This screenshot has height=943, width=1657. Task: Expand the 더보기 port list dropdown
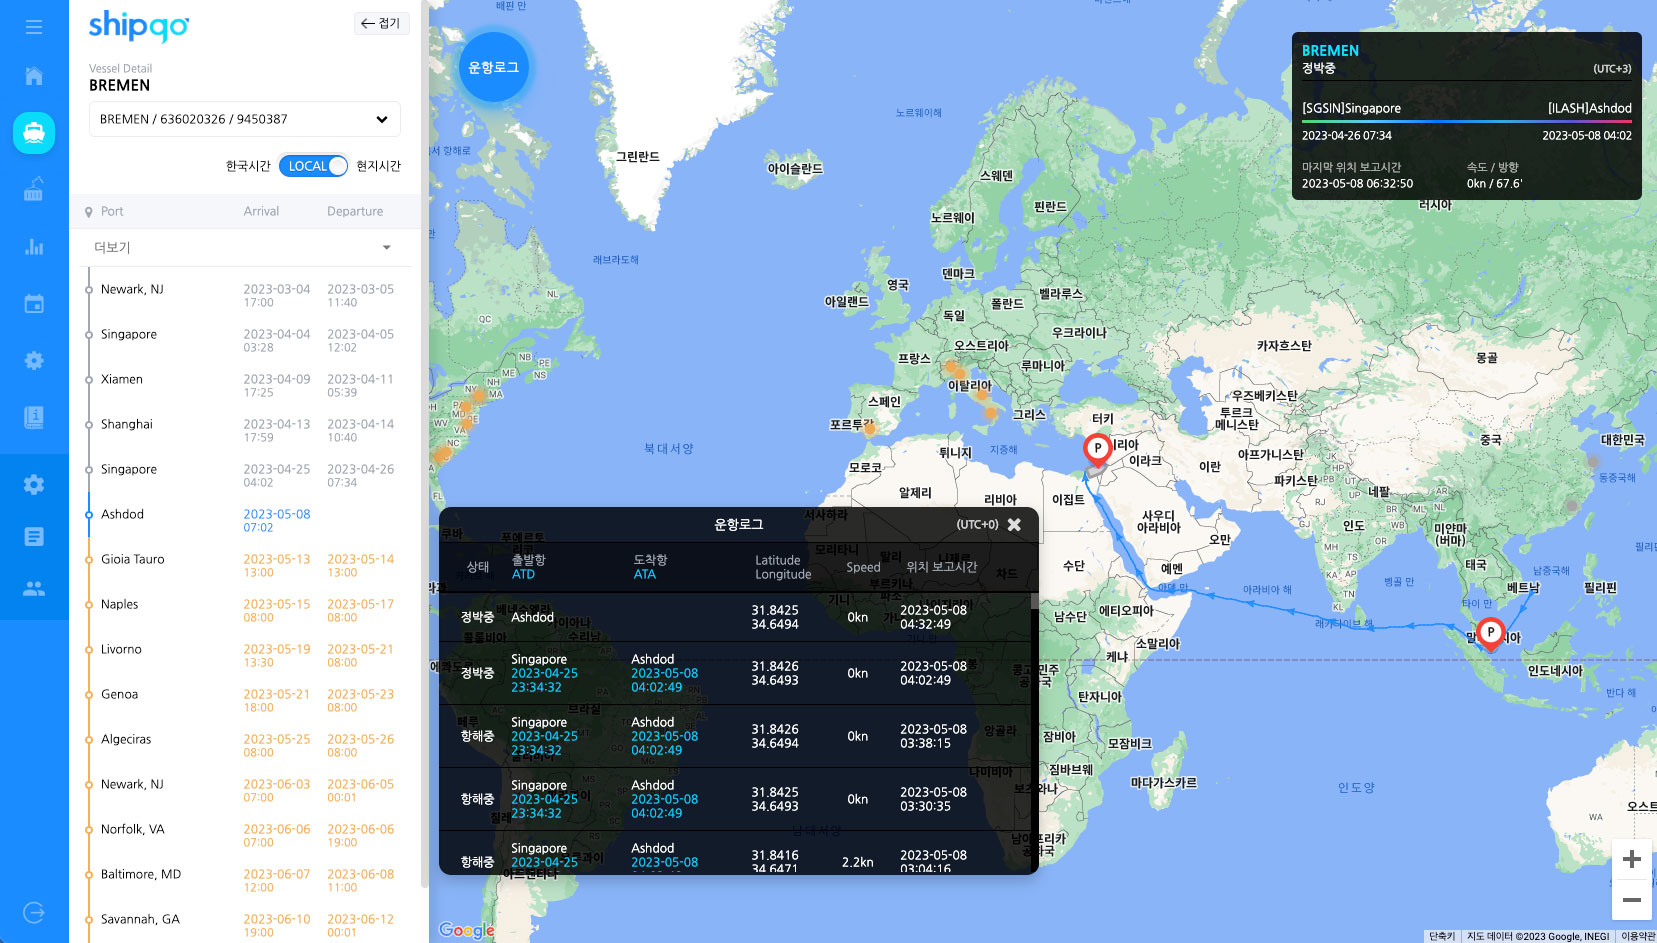click(x=386, y=247)
